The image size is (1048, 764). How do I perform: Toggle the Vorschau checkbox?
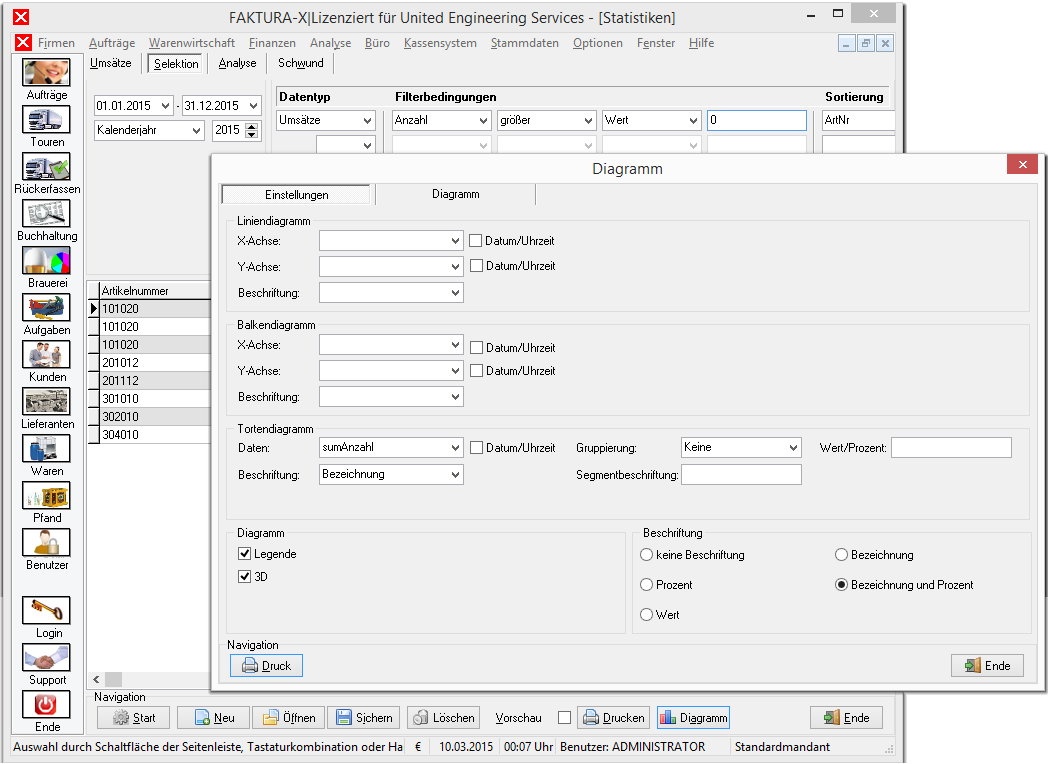click(565, 718)
